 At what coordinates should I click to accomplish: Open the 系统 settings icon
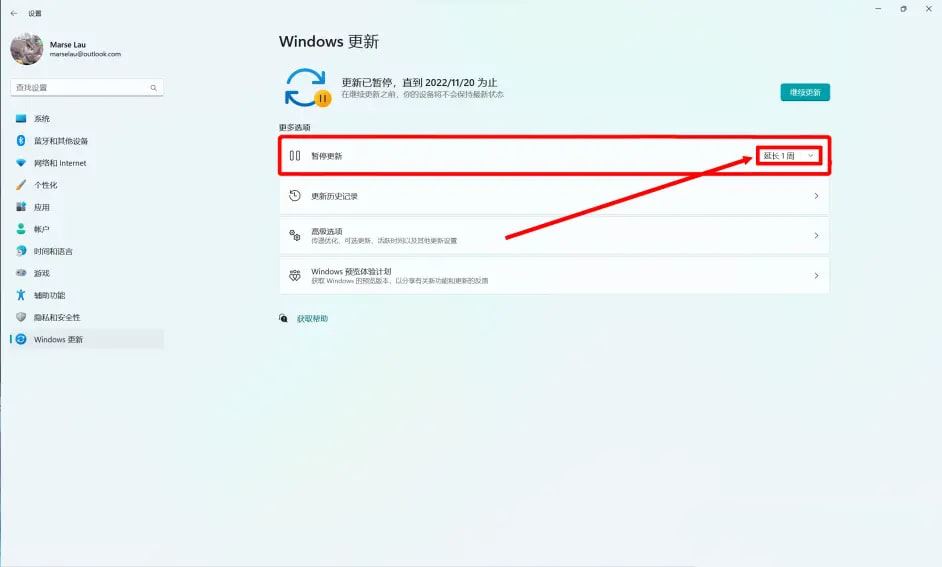tap(21, 118)
